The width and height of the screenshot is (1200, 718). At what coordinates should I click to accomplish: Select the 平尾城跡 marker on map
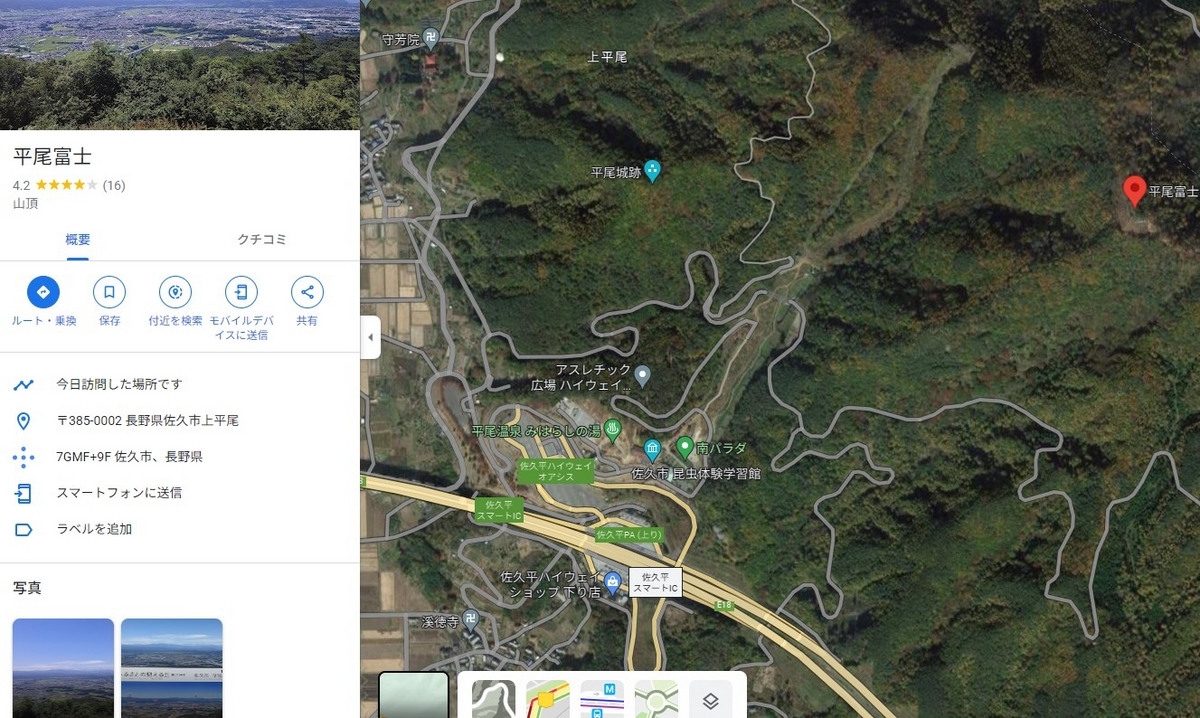click(652, 171)
